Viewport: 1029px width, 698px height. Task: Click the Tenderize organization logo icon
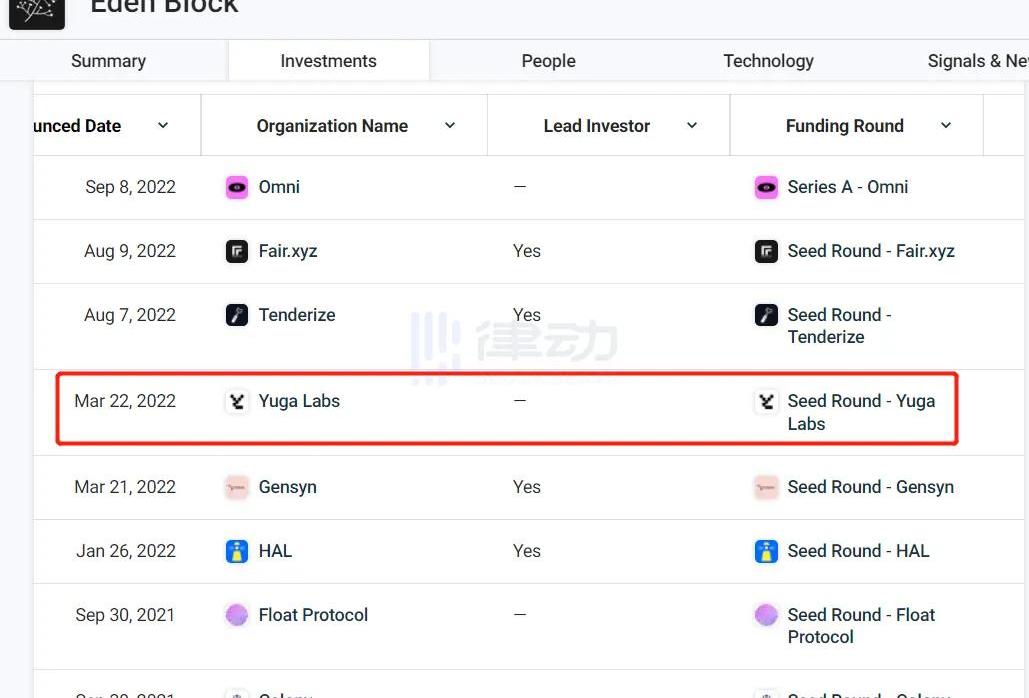pos(237,316)
